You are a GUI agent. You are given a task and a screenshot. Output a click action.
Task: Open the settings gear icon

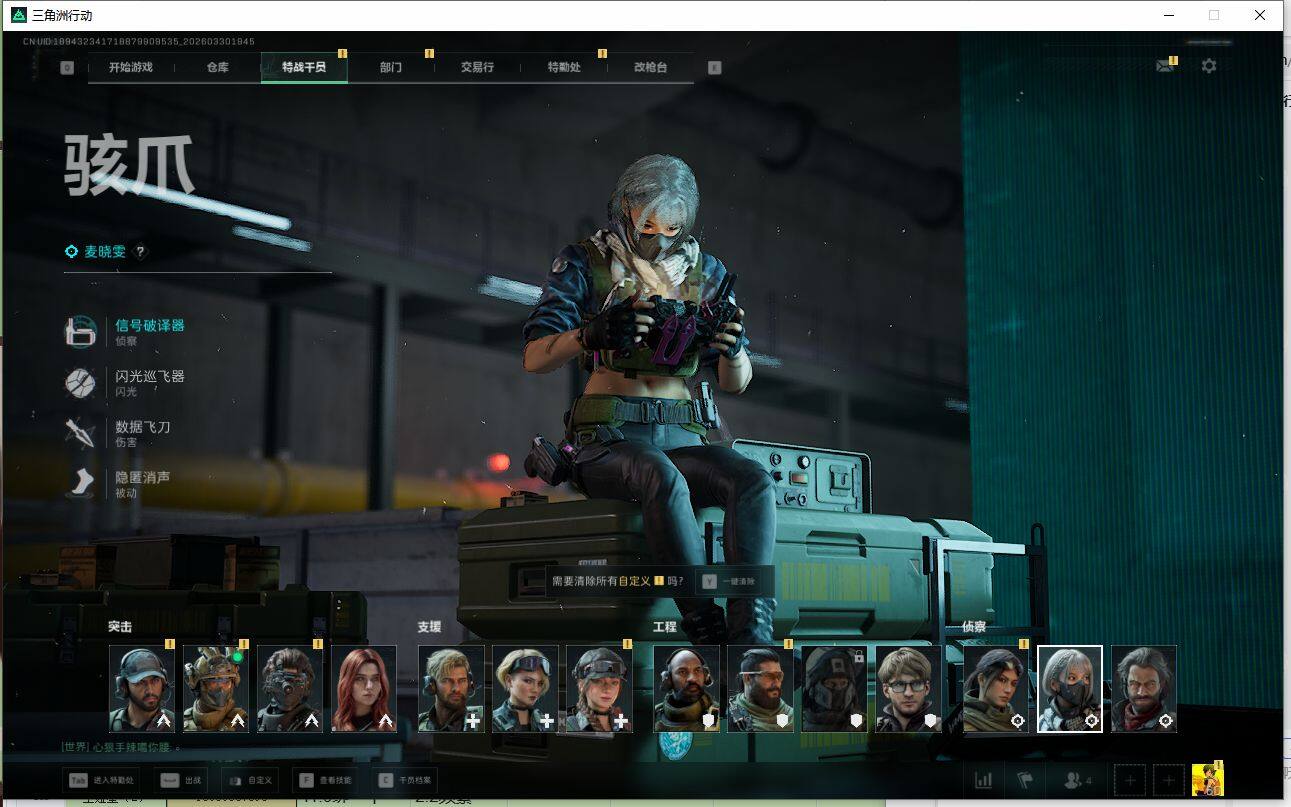[x=1209, y=66]
